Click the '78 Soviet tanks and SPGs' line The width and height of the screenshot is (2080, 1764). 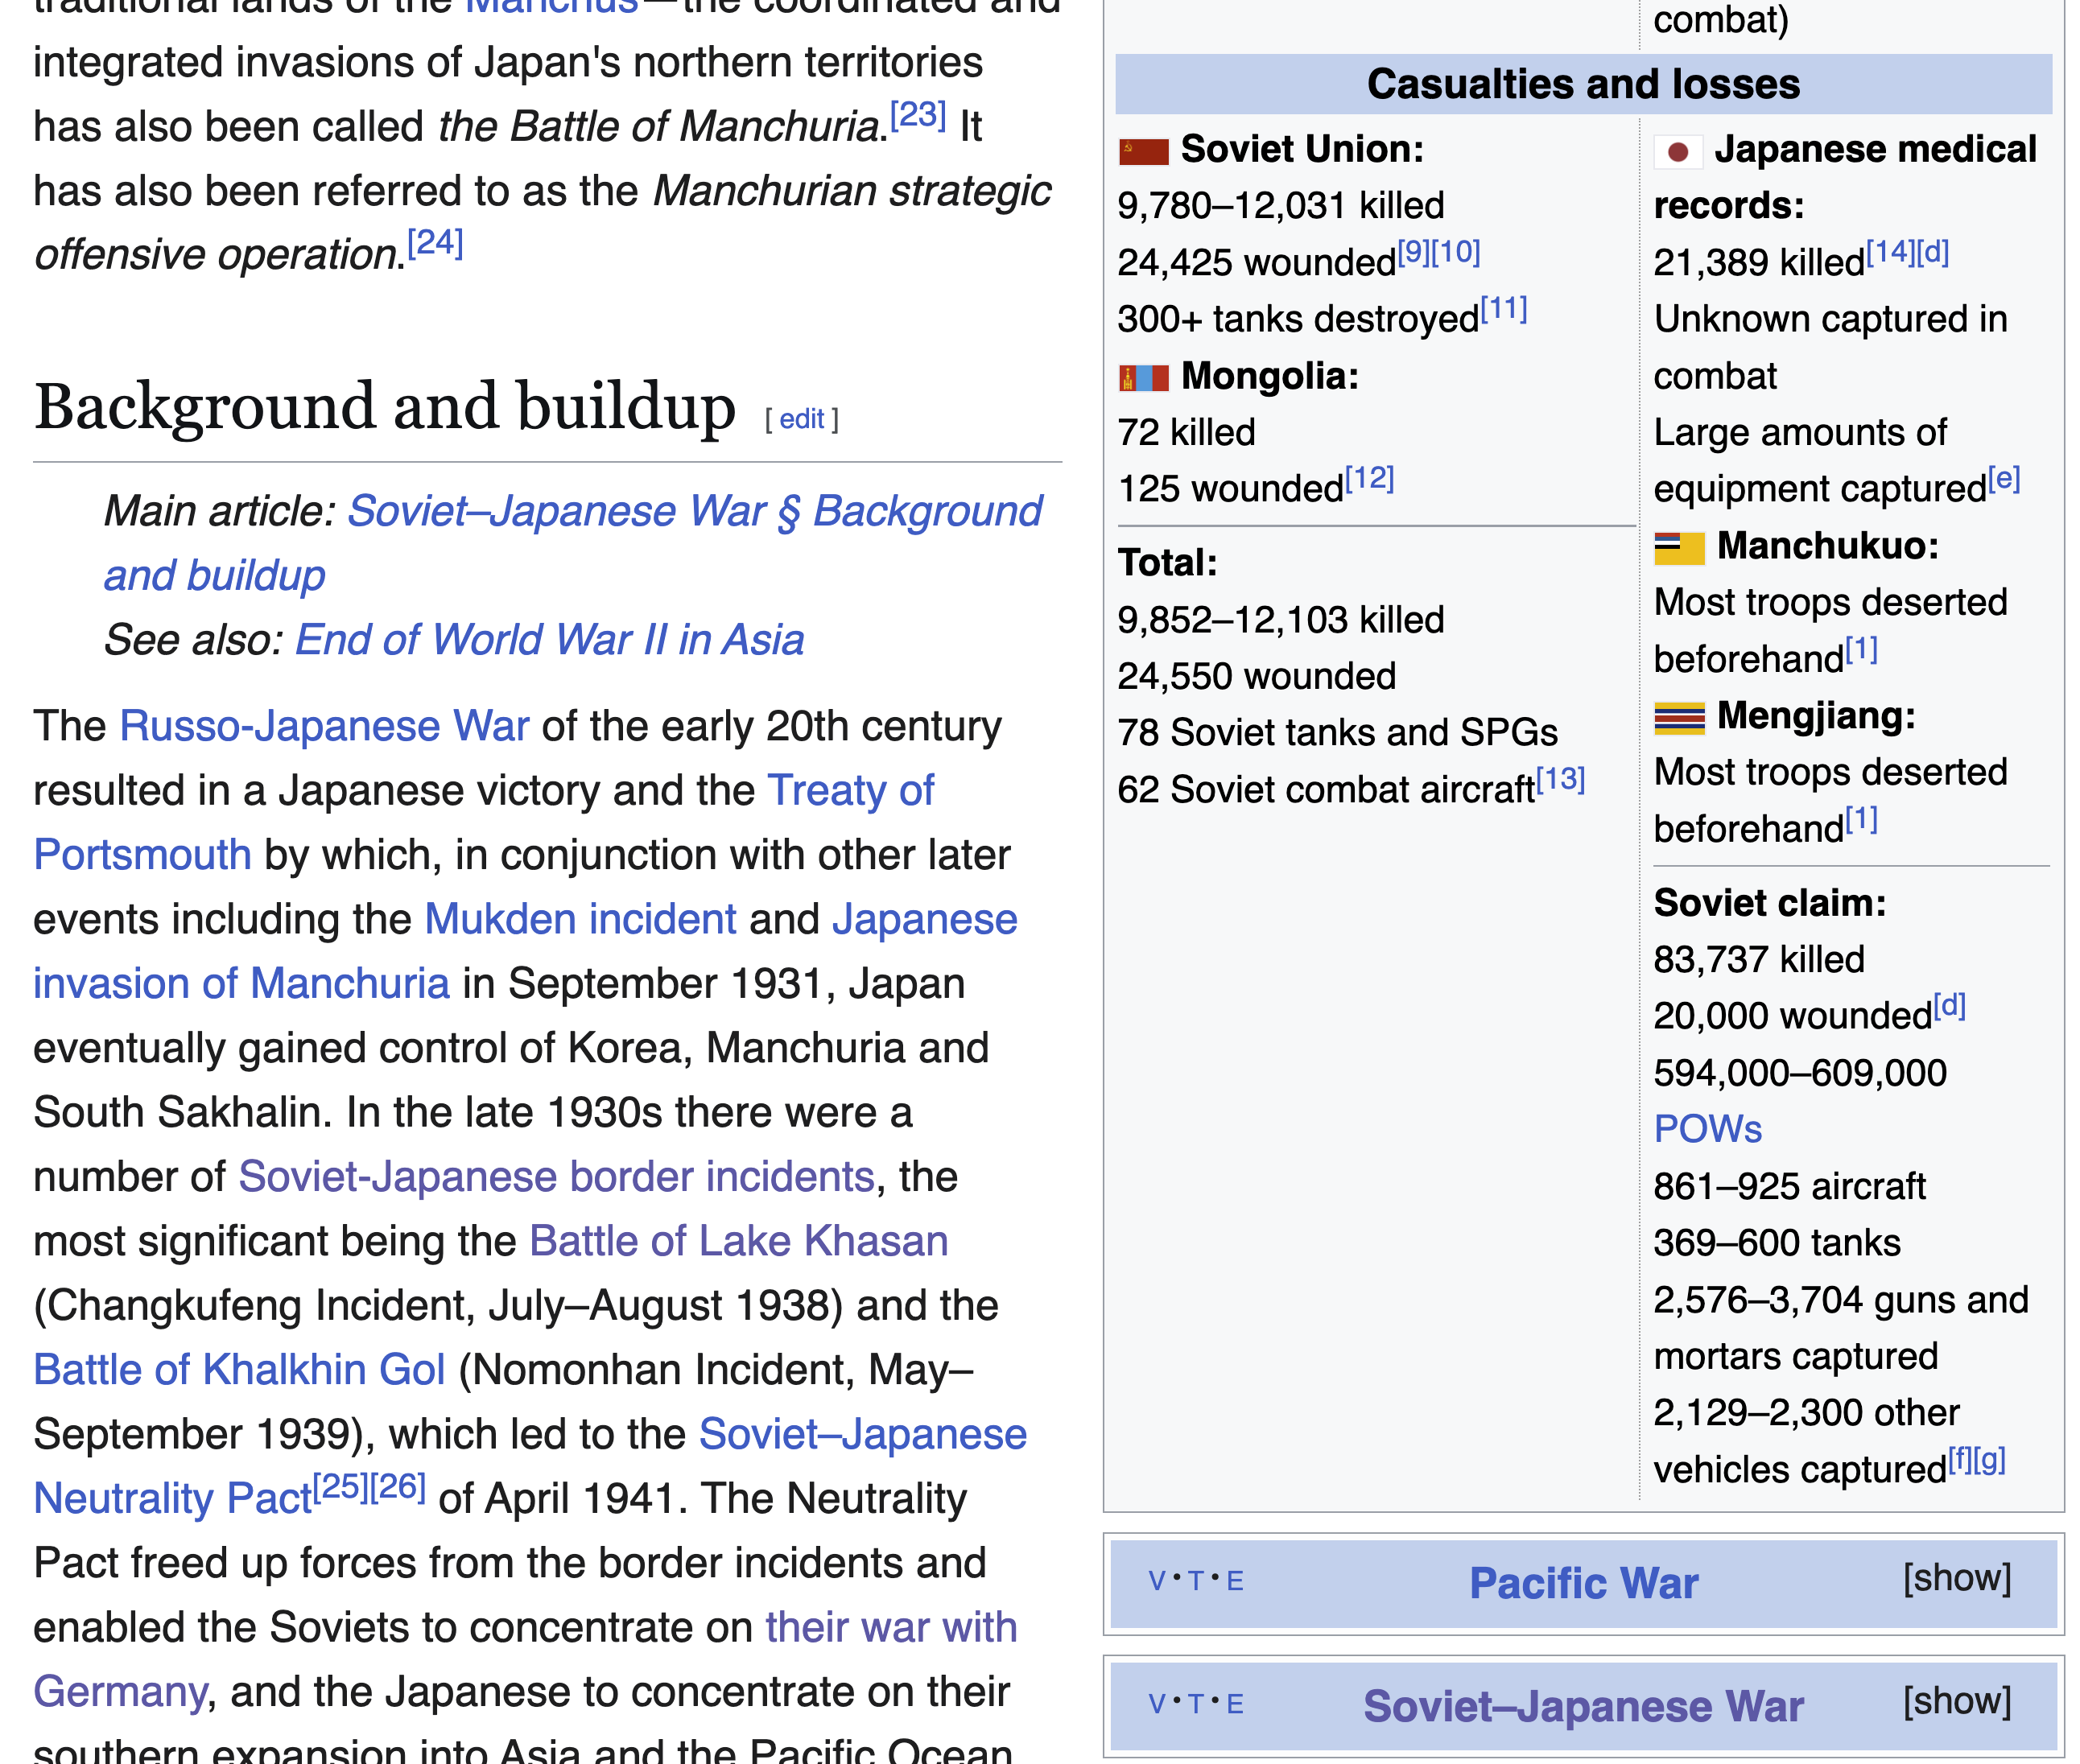click(1337, 733)
